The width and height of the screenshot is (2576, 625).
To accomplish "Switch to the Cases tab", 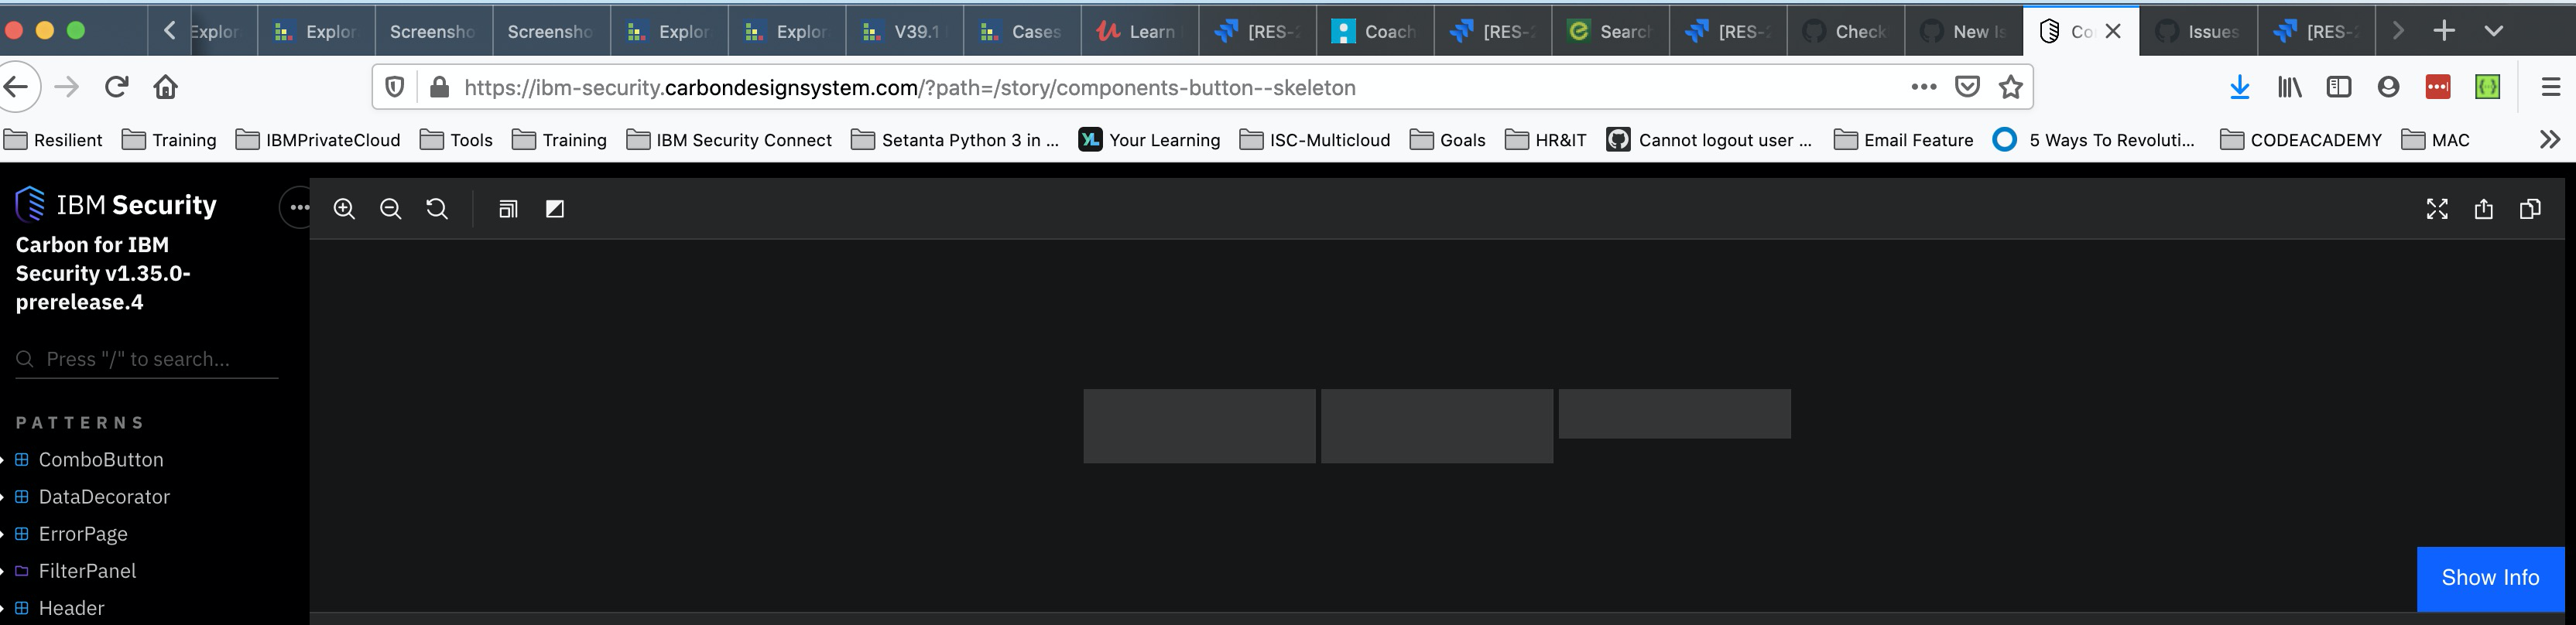I will pos(1022,32).
